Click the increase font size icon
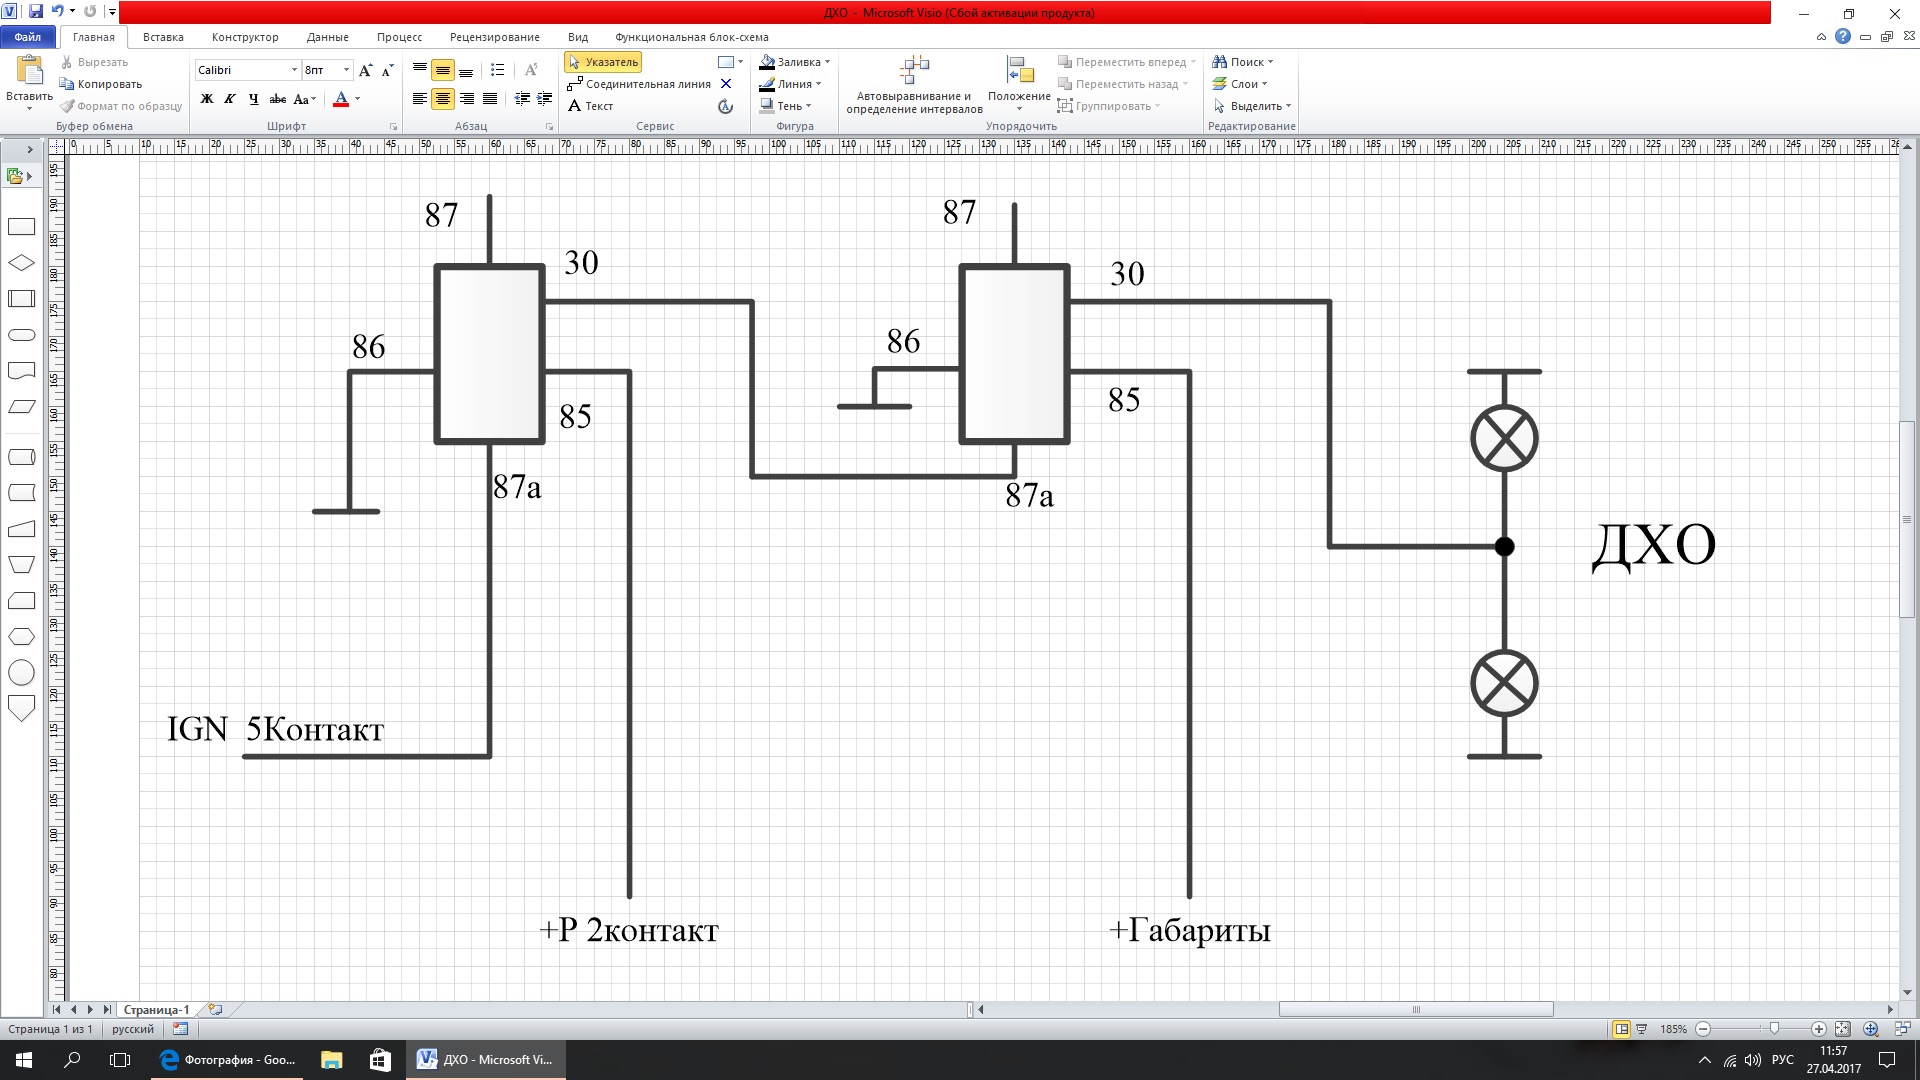1920x1080 pixels. [366, 70]
